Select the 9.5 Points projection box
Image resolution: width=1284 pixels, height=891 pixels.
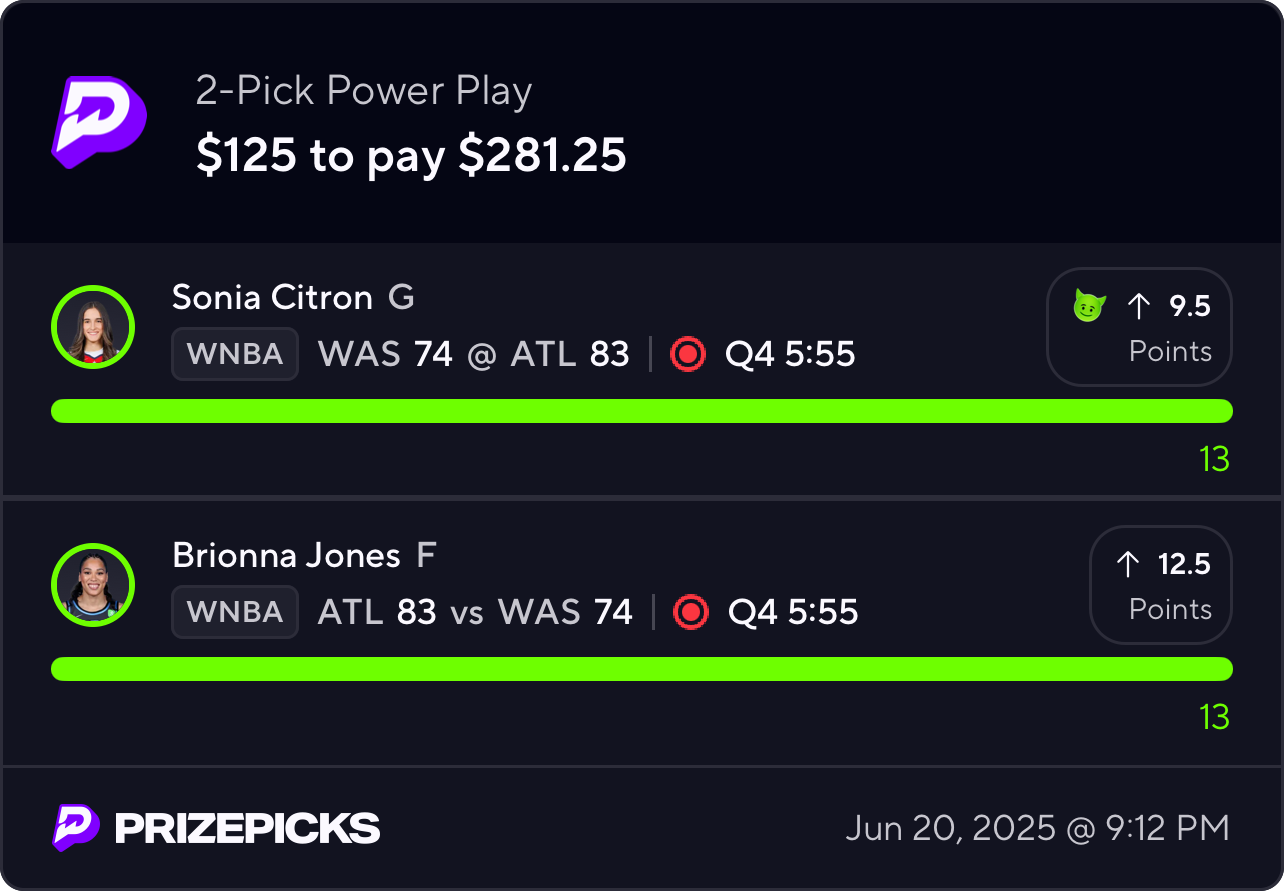[x=1139, y=327]
